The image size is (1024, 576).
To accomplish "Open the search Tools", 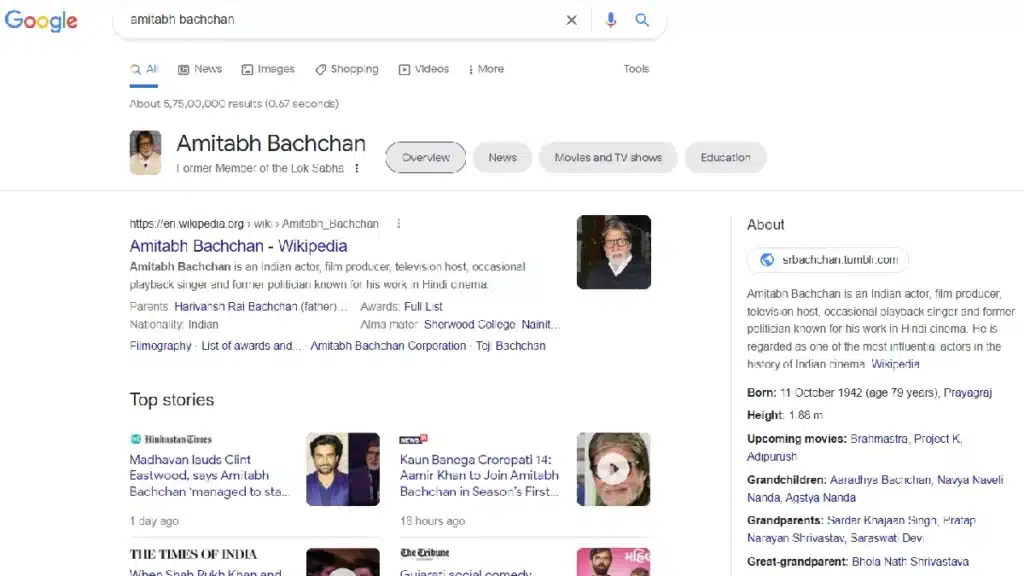I will pyautogui.click(x=636, y=69).
